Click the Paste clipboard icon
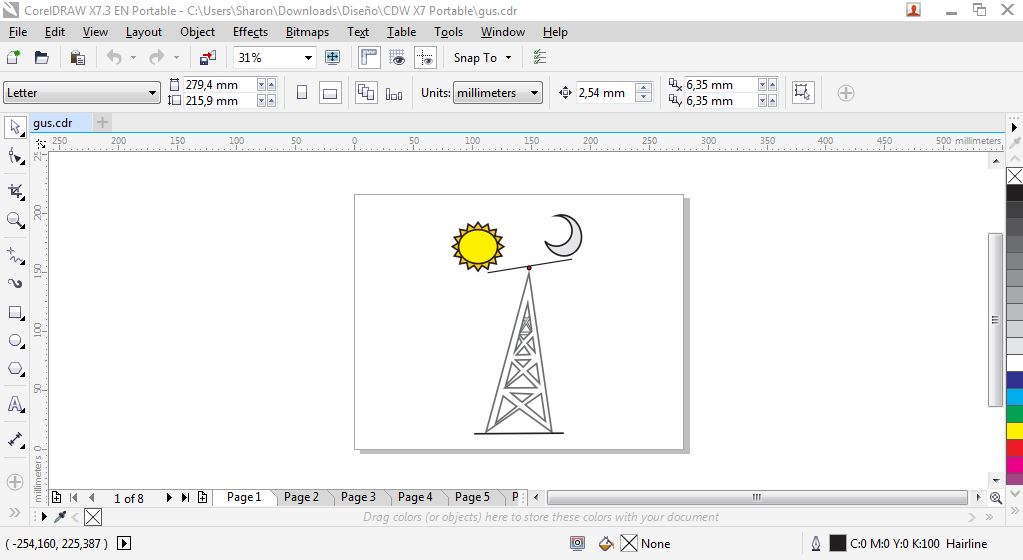 tap(77, 57)
